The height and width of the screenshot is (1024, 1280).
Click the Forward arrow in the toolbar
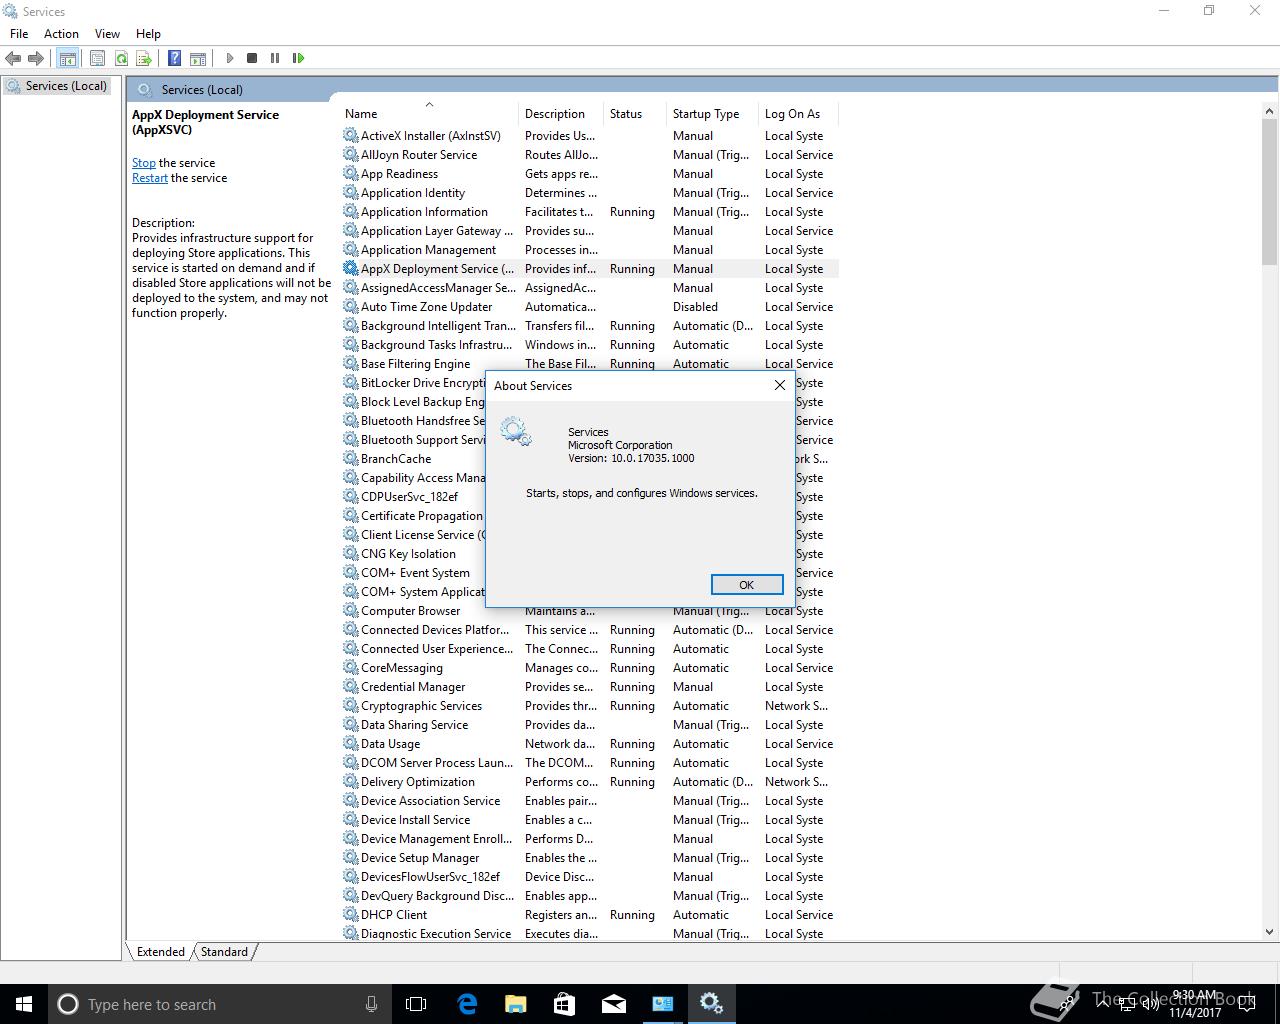click(x=37, y=58)
